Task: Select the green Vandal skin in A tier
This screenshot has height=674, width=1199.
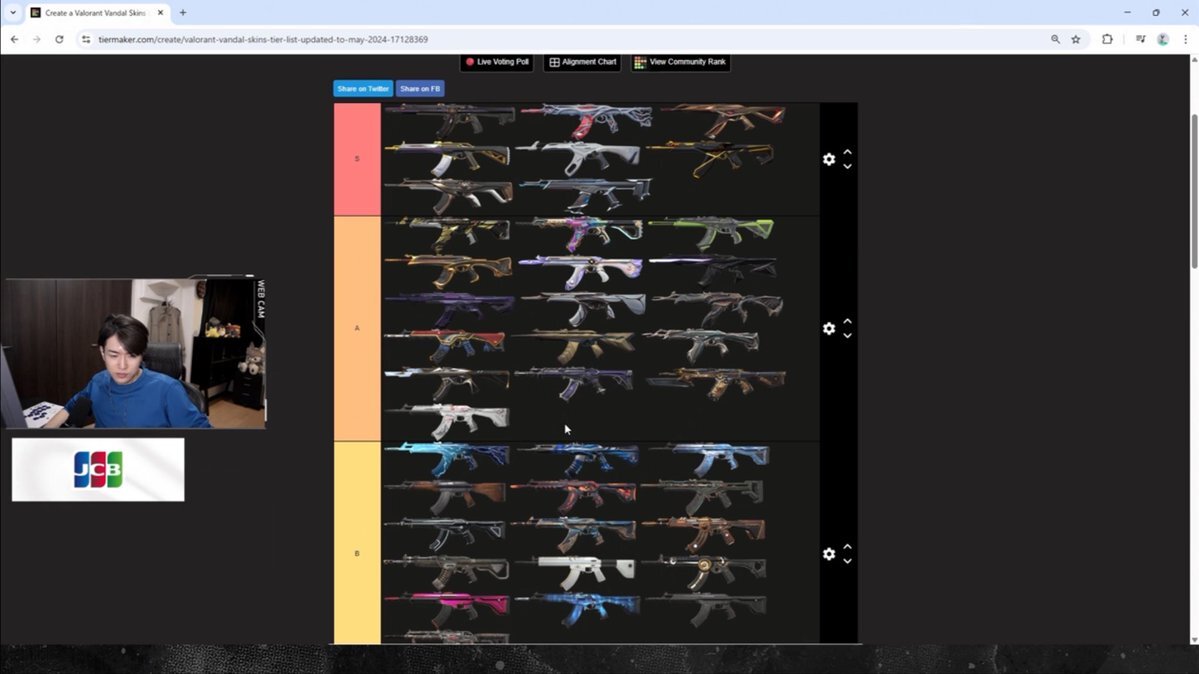Action: 711,232
